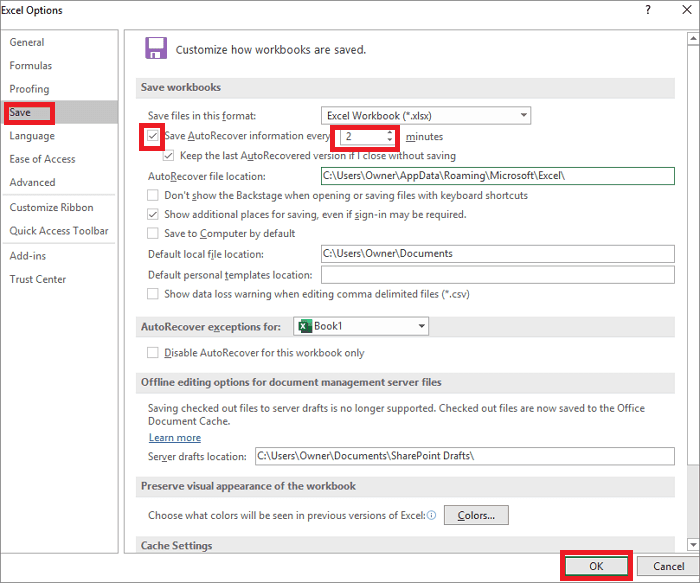The width and height of the screenshot is (700, 583).
Task: Click the Server drafts location field
Action: [465, 456]
